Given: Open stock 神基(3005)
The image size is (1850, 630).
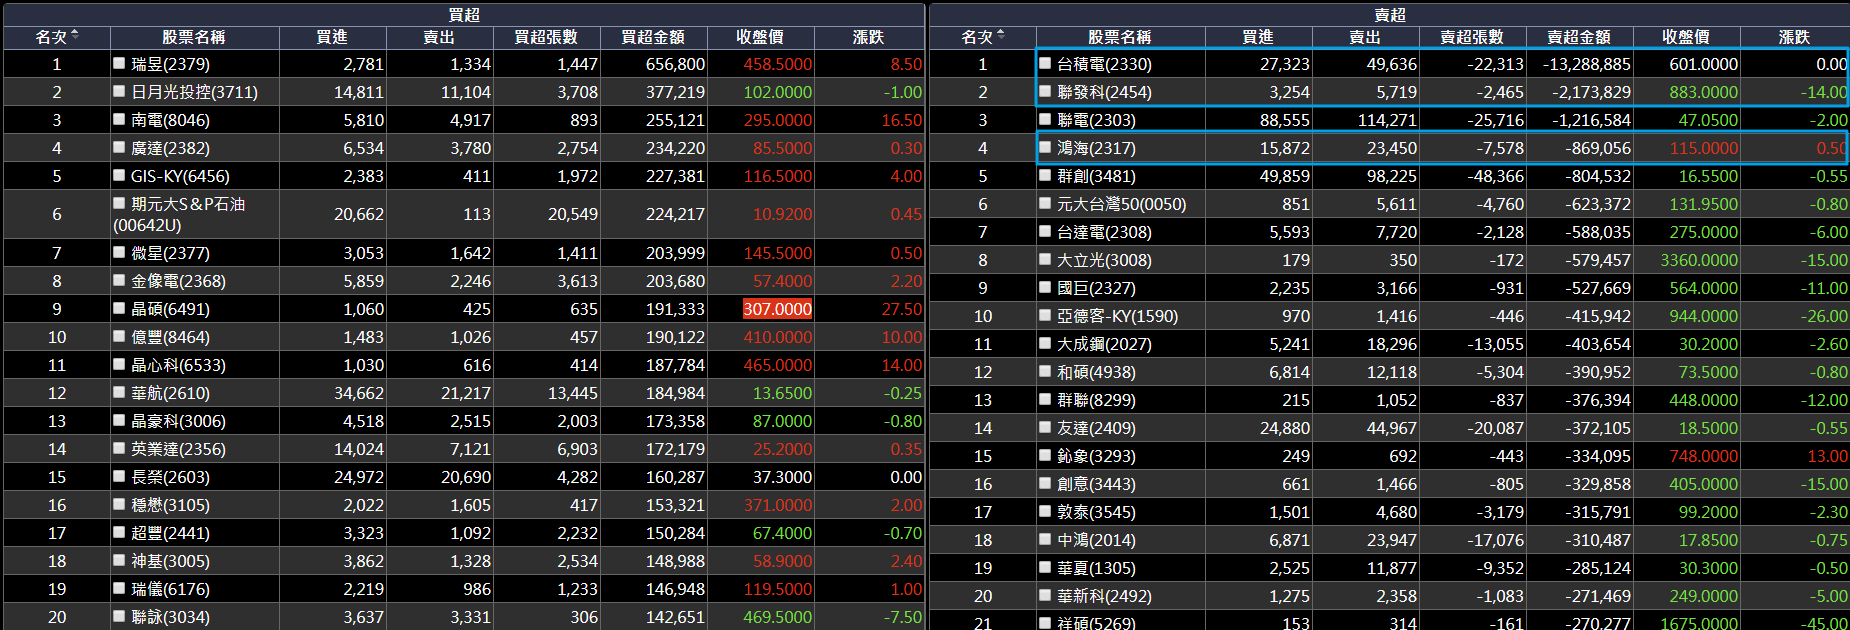Looking at the screenshot, I should 171,561.
